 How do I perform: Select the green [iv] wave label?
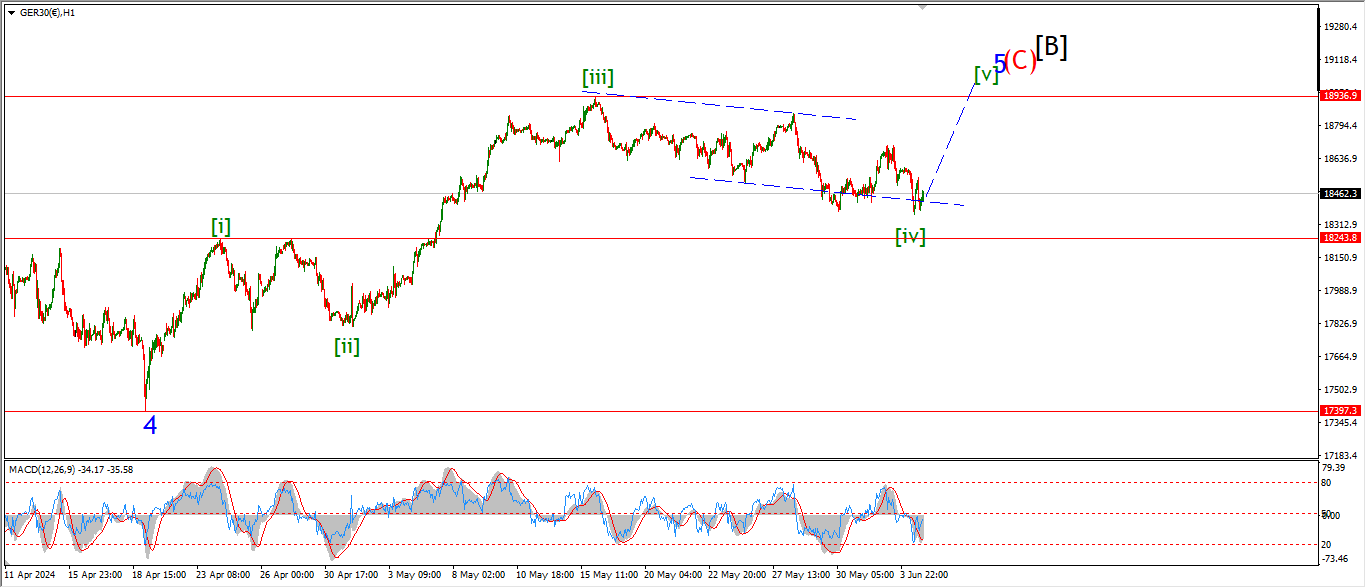(910, 237)
